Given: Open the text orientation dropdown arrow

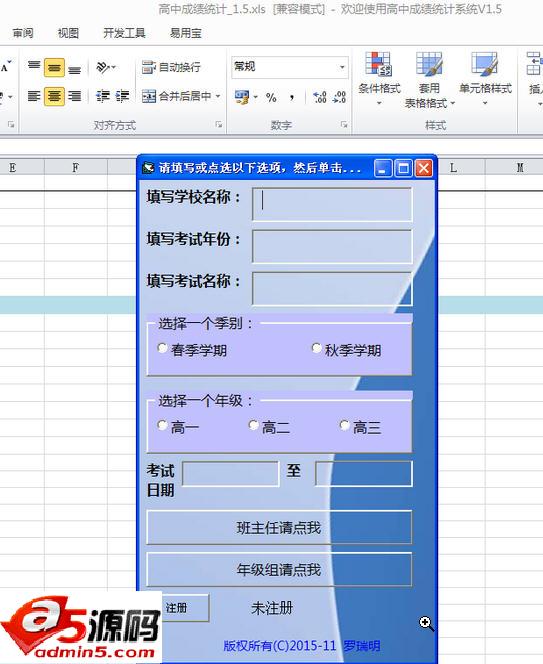Looking at the screenshot, I should pos(114,67).
